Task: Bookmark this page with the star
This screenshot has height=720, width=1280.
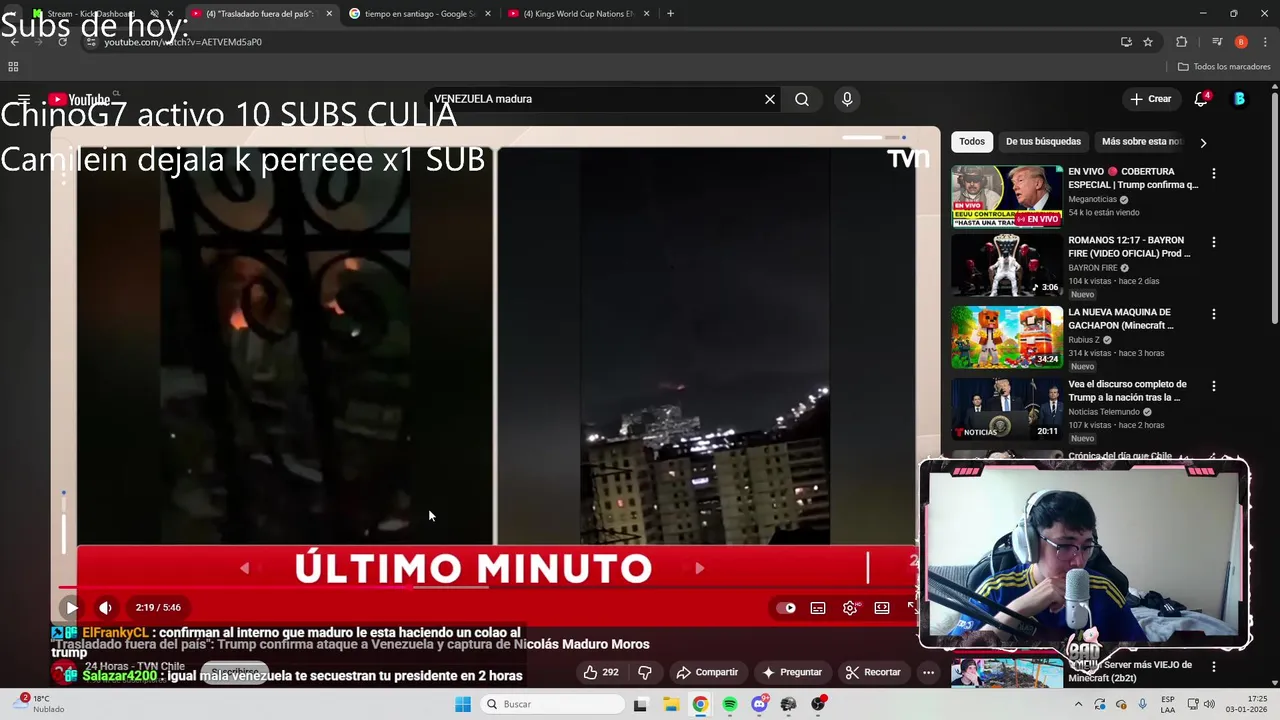Action: pyautogui.click(x=1148, y=42)
